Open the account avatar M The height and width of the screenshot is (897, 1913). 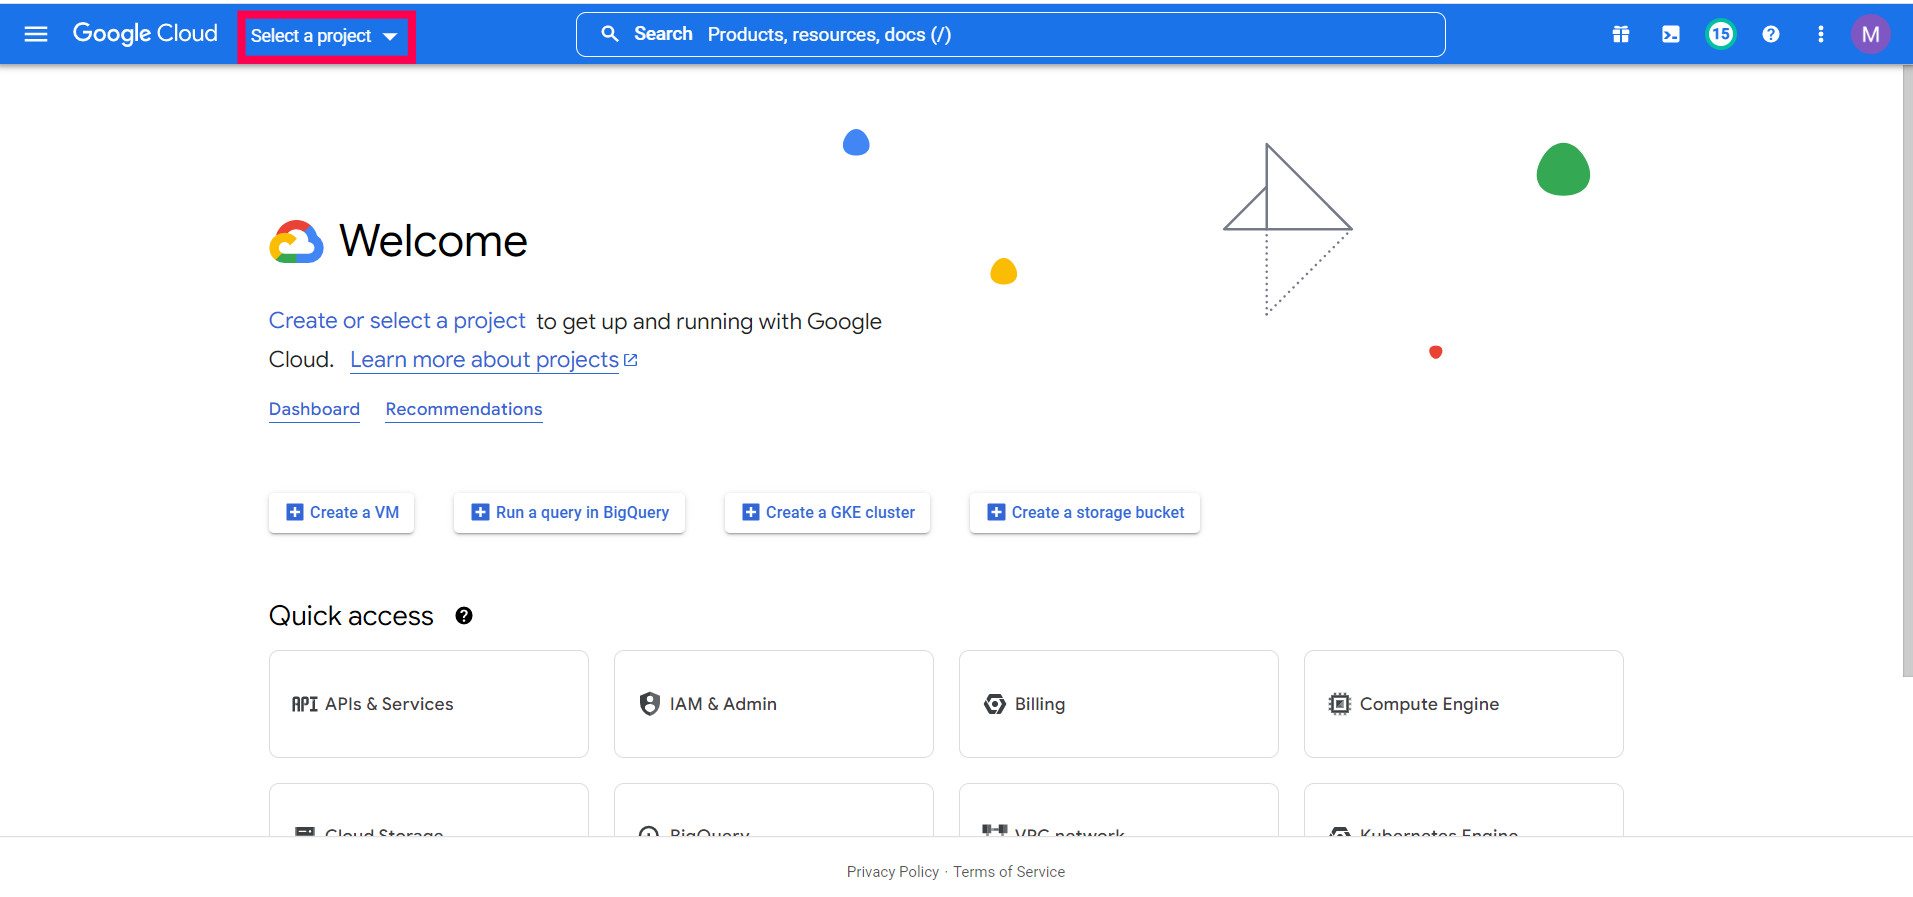pos(1871,34)
